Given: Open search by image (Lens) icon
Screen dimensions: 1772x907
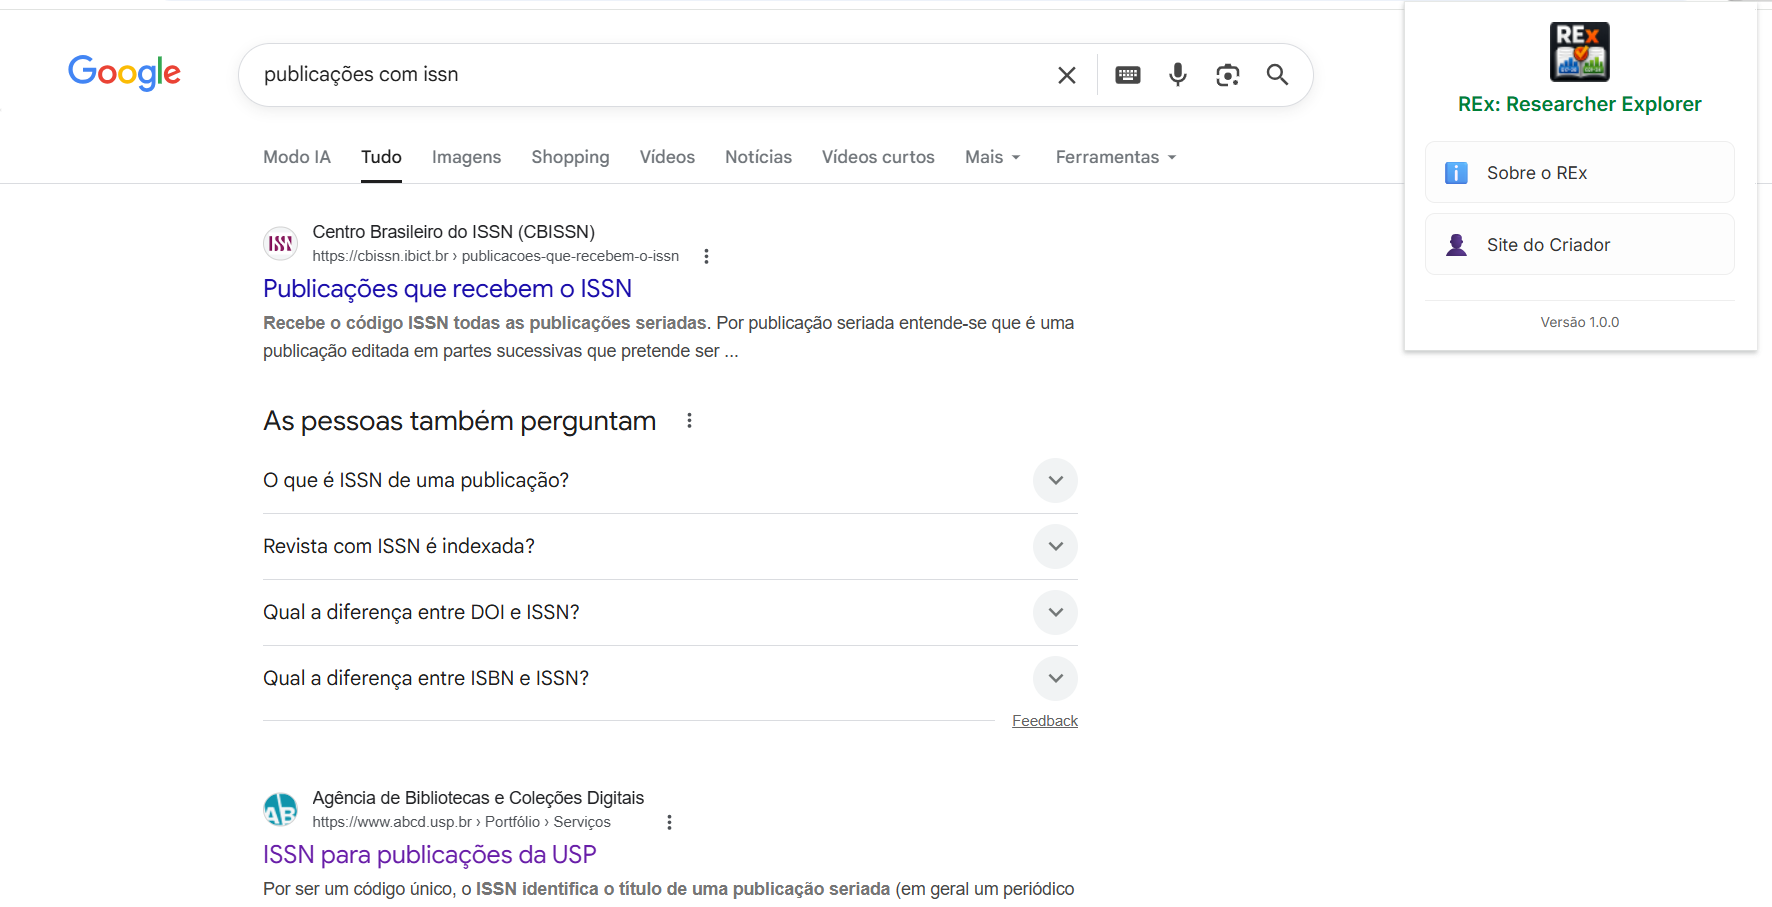Looking at the screenshot, I should click(1228, 75).
